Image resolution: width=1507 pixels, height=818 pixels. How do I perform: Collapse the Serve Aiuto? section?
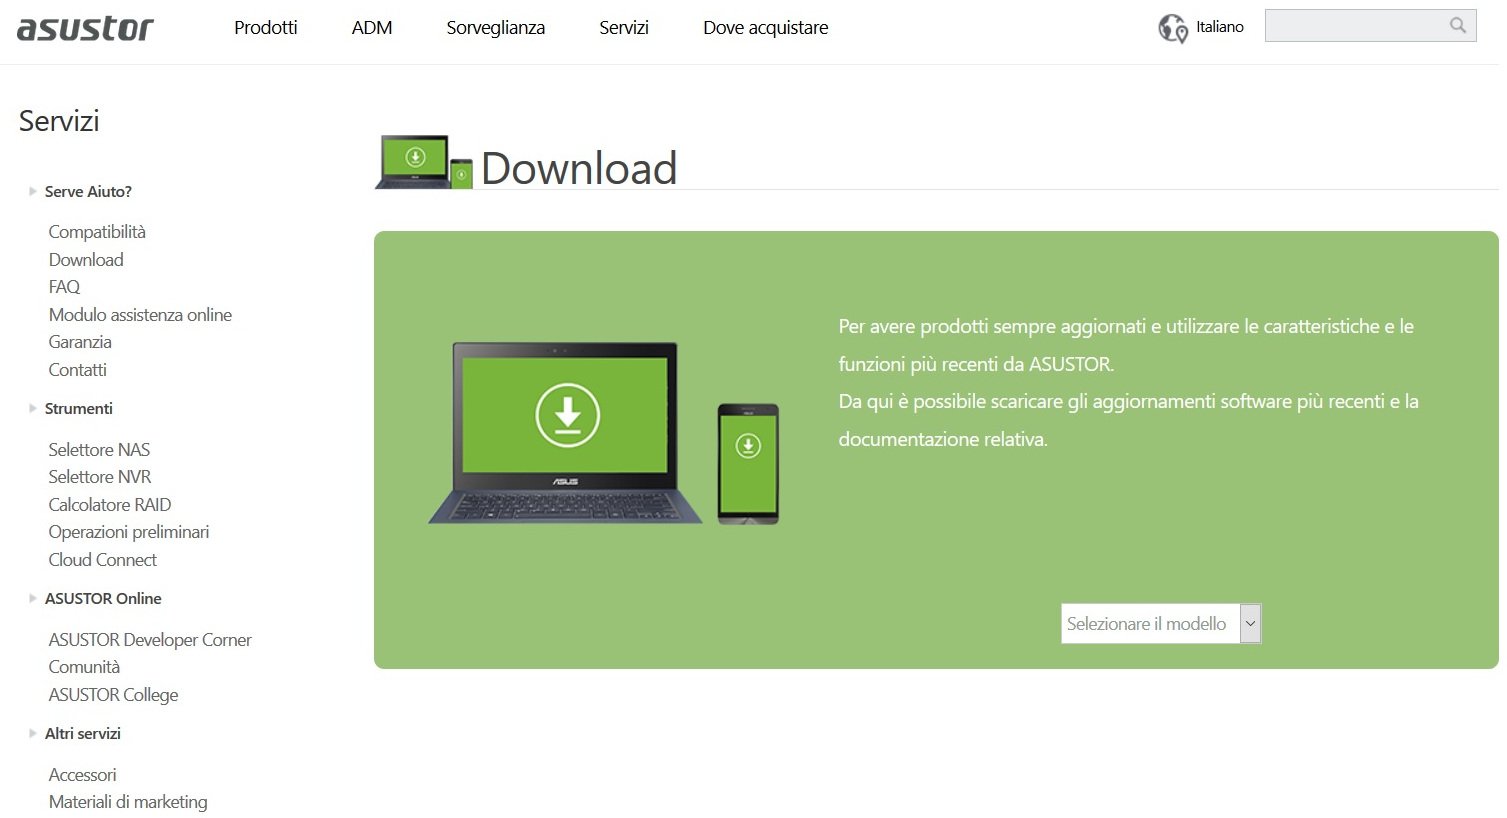88,191
